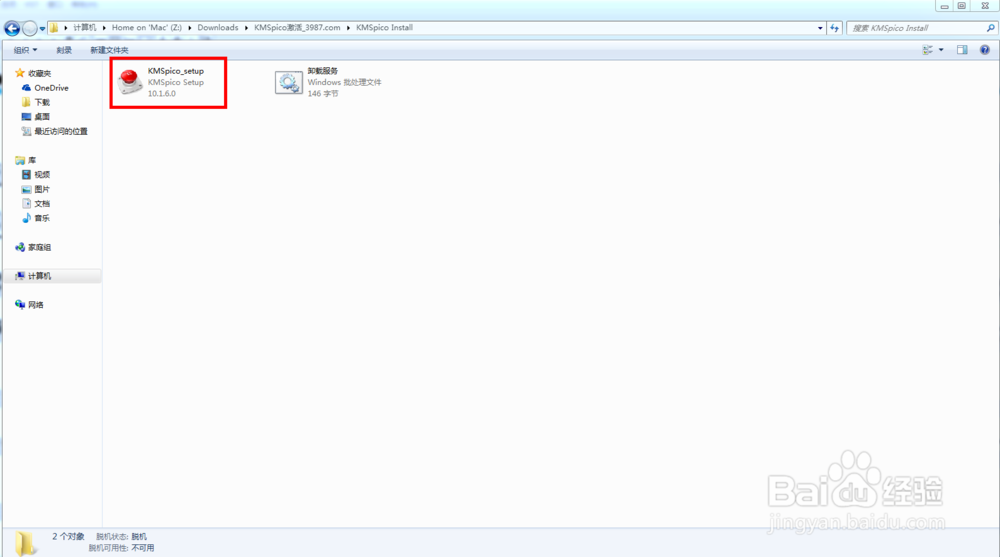Select 网络 in the sidebar
This screenshot has height=557, width=1000.
(x=29, y=305)
